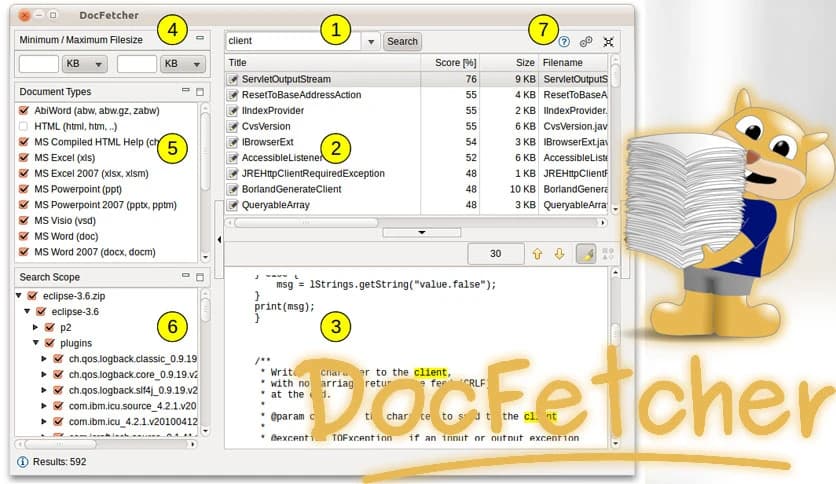Expand com.ibm.icu.source_4.2.1 node
The height and width of the screenshot is (484, 836).
click(x=44, y=406)
